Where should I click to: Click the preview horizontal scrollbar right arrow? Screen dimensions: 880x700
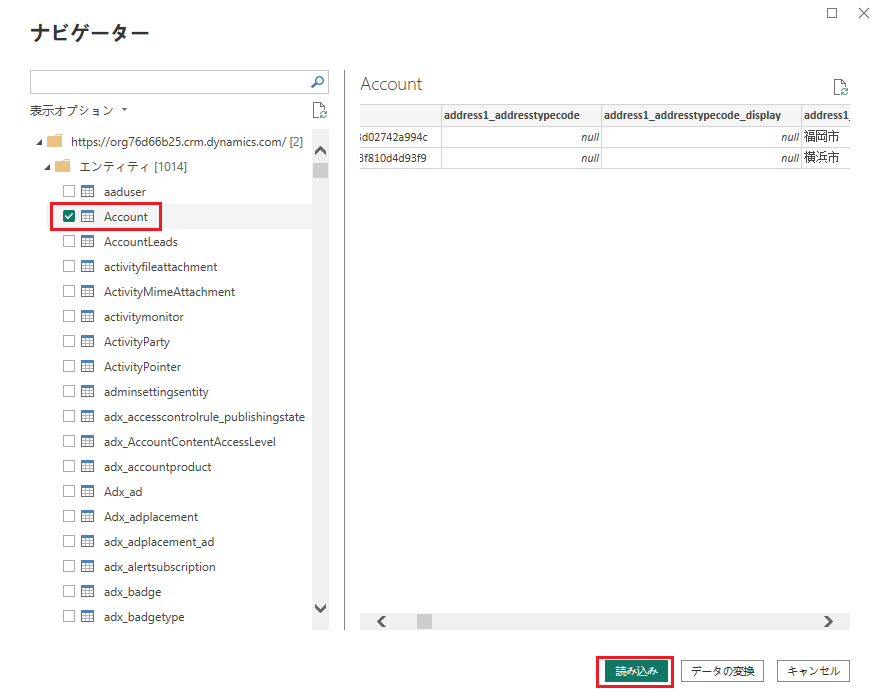point(827,621)
